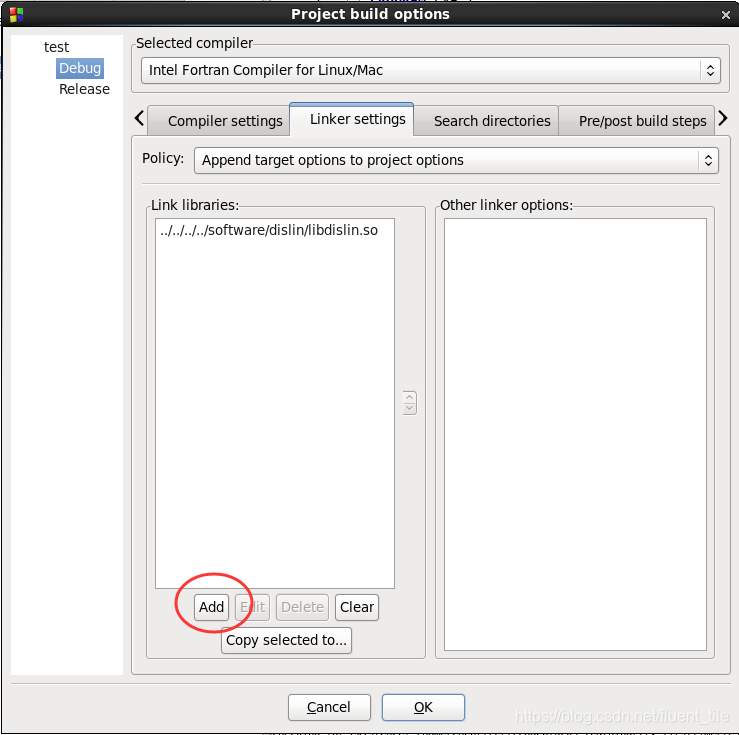Open the Search directories tab

pos(486,121)
